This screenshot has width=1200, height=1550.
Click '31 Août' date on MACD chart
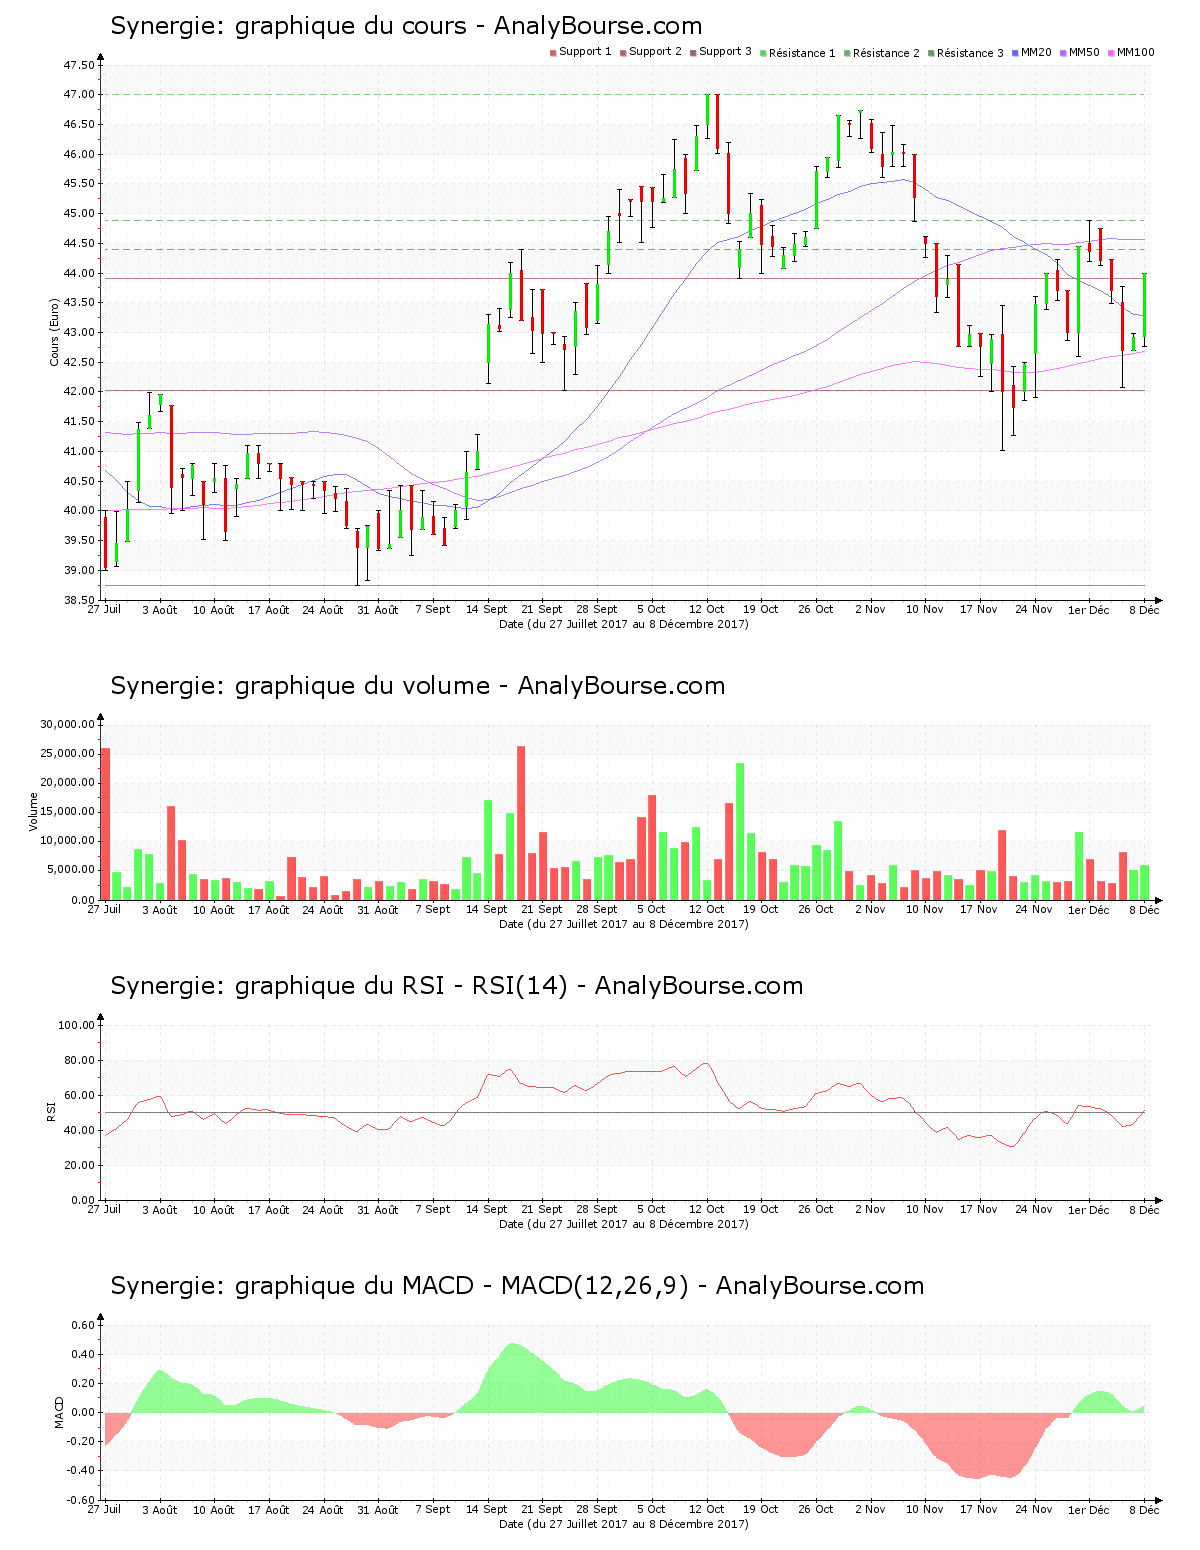point(378,1509)
